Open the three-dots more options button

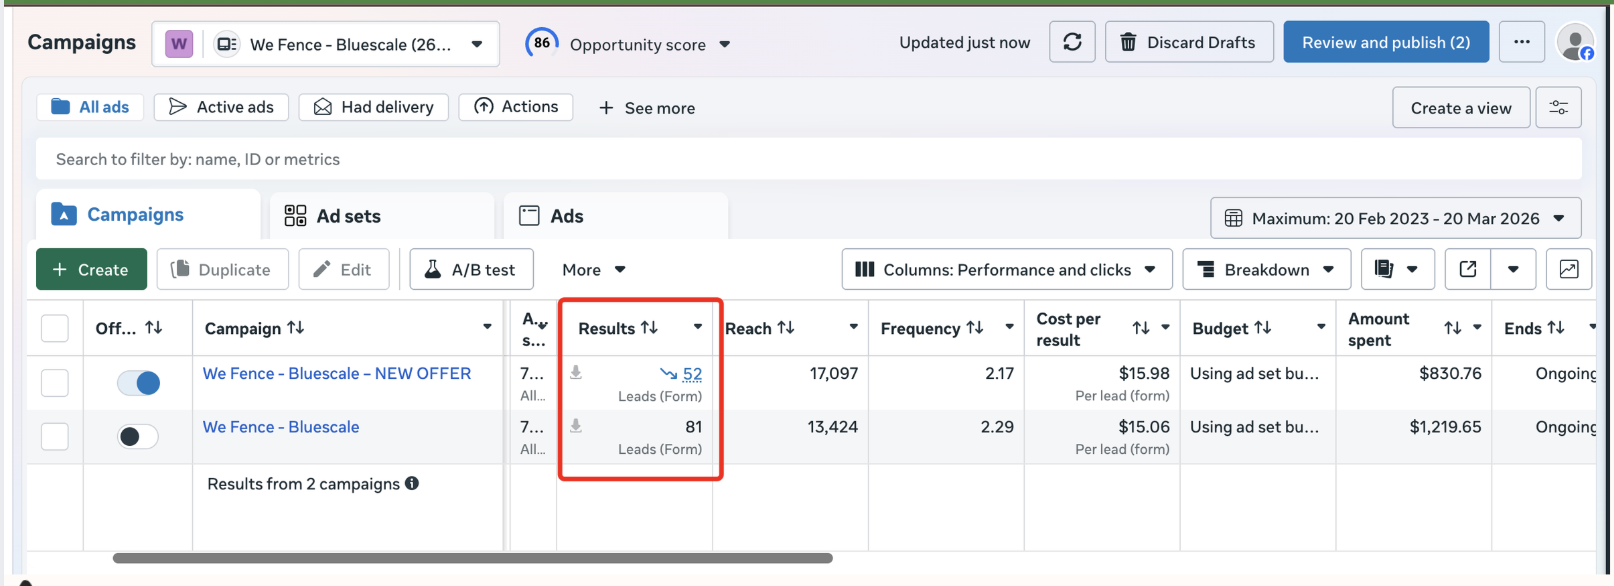[1522, 42]
